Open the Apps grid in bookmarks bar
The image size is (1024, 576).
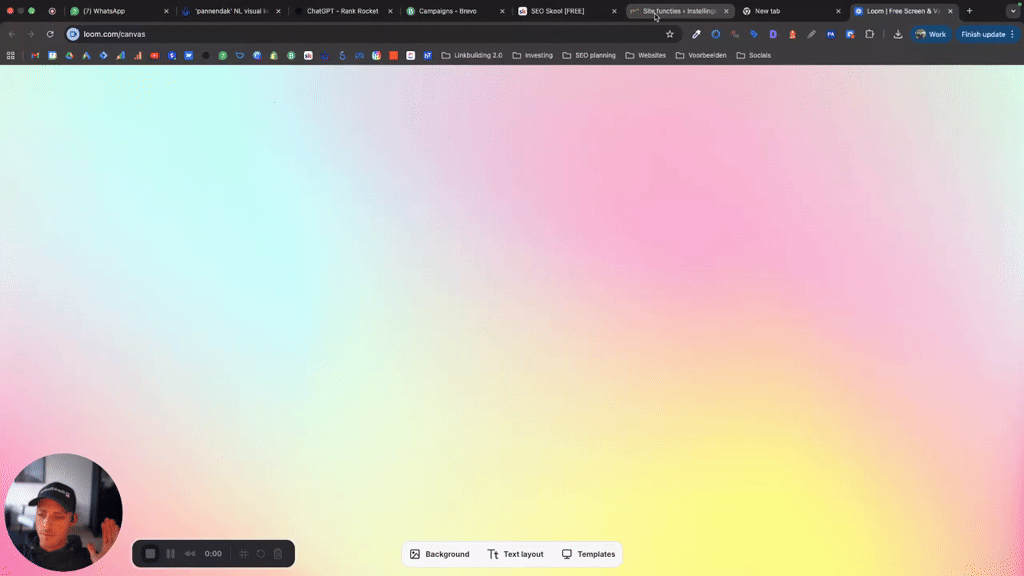[x=10, y=56]
